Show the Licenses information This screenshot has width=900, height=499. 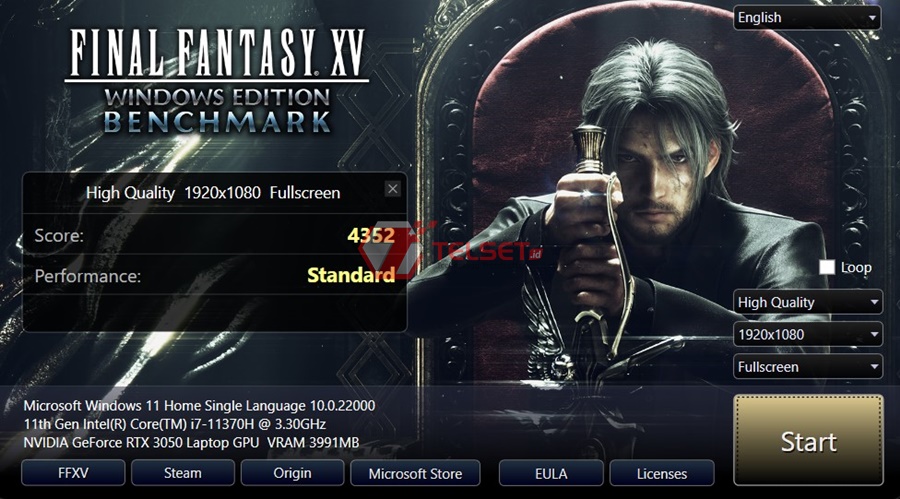point(662,473)
